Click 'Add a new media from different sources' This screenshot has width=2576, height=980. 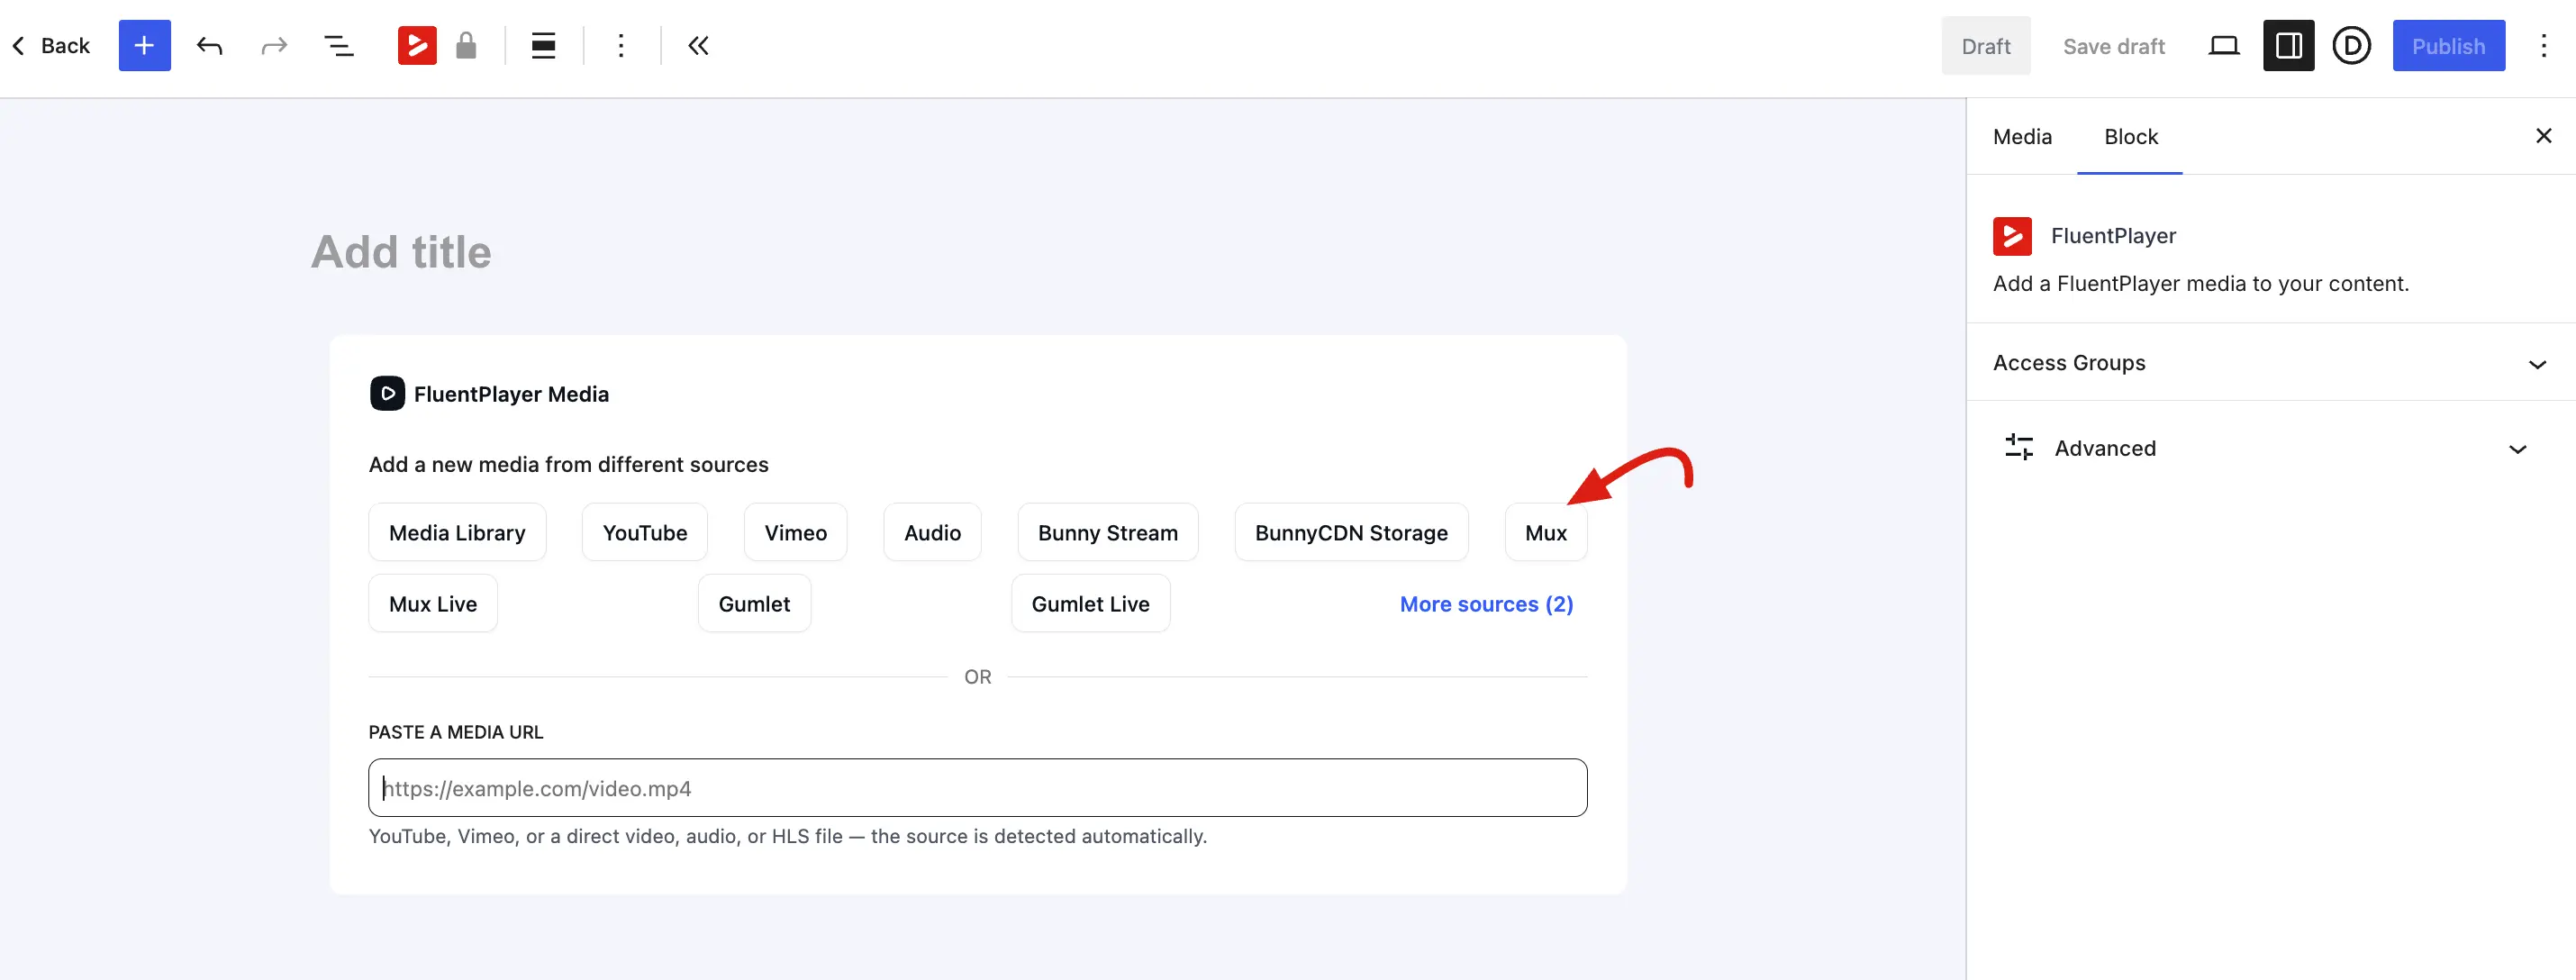coord(569,465)
